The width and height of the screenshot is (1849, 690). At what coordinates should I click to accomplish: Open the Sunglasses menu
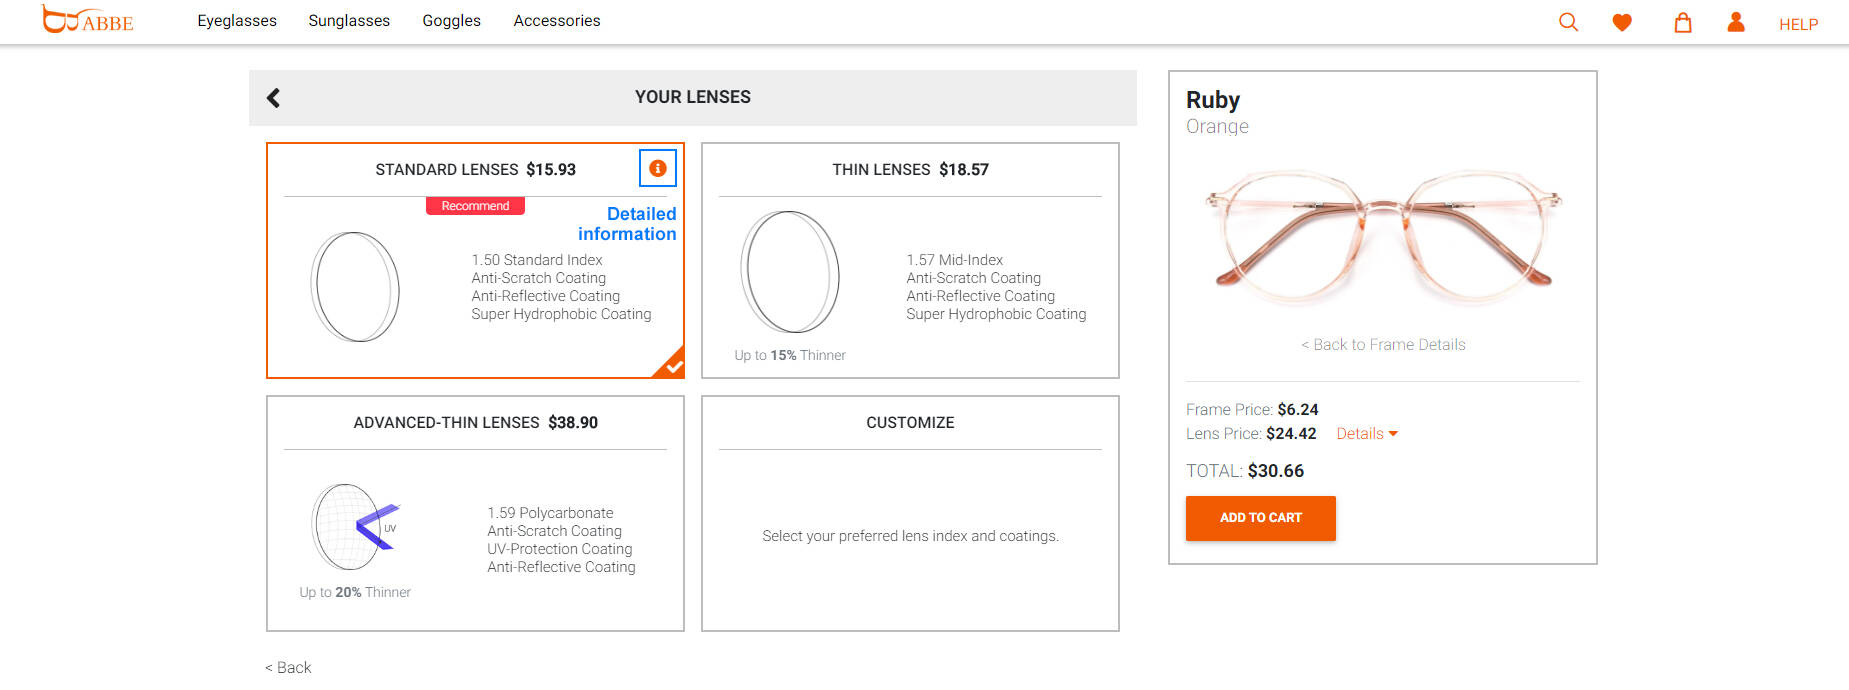349,21
